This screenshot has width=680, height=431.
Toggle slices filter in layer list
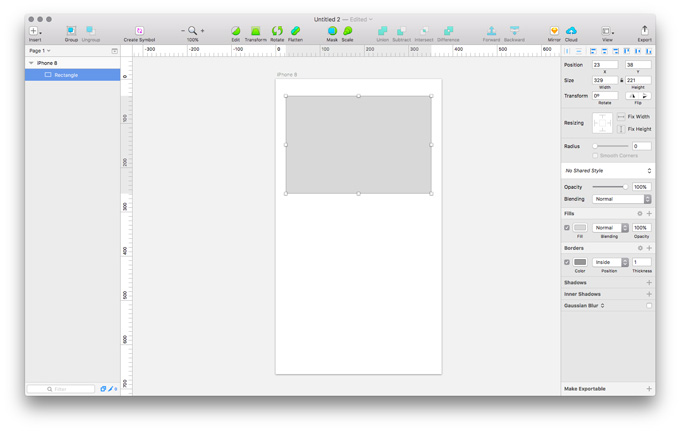click(x=111, y=389)
